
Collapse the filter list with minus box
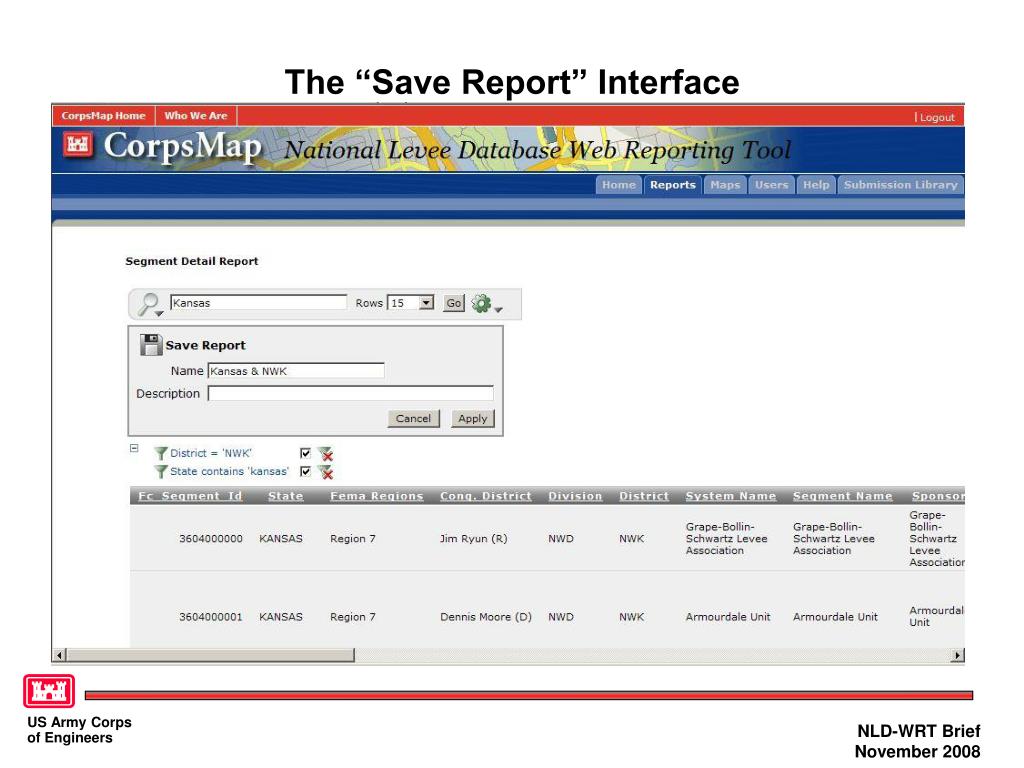point(134,448)
